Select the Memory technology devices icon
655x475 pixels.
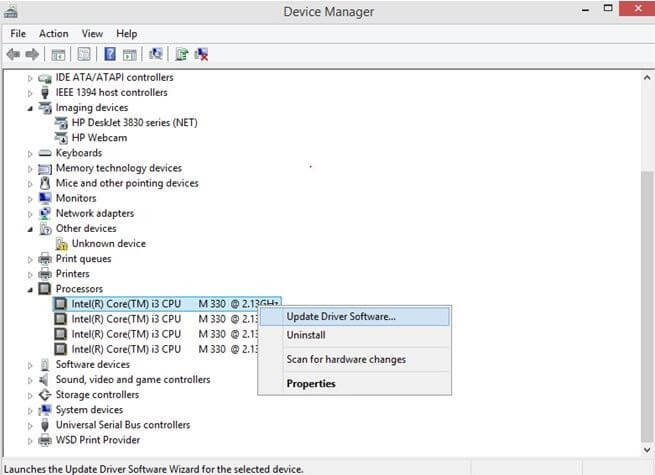(x=45, y=168)
